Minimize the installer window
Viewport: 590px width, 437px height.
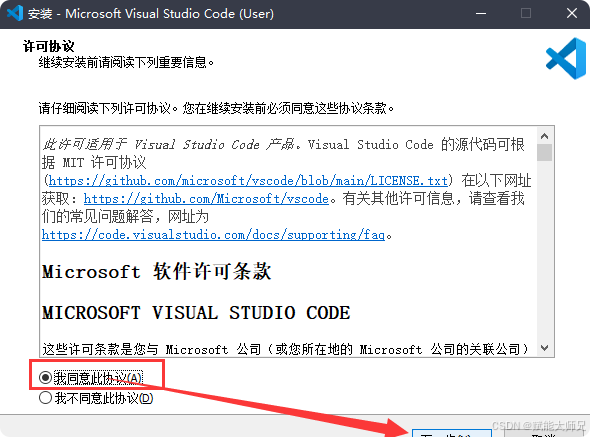tap(481, 14)
